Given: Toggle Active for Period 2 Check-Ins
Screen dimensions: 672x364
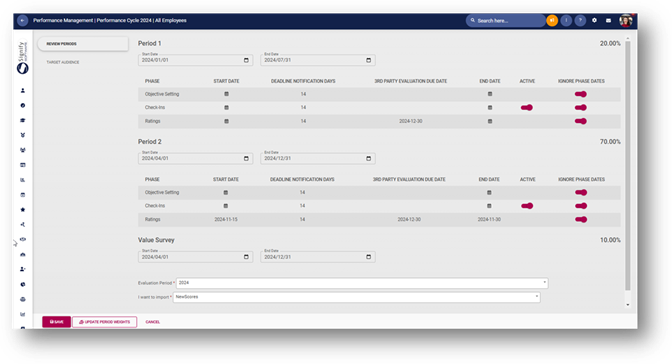Looking at the screenshot, I should [x=527, y=206].
